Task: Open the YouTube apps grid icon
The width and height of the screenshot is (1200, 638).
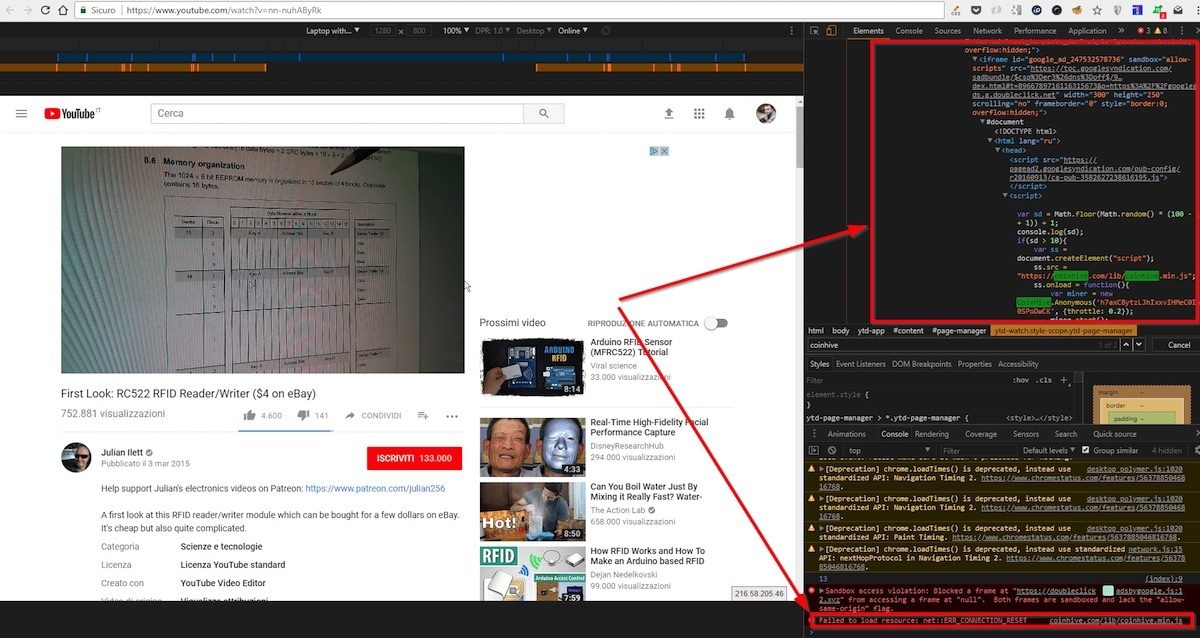Action: click(700, 113)
